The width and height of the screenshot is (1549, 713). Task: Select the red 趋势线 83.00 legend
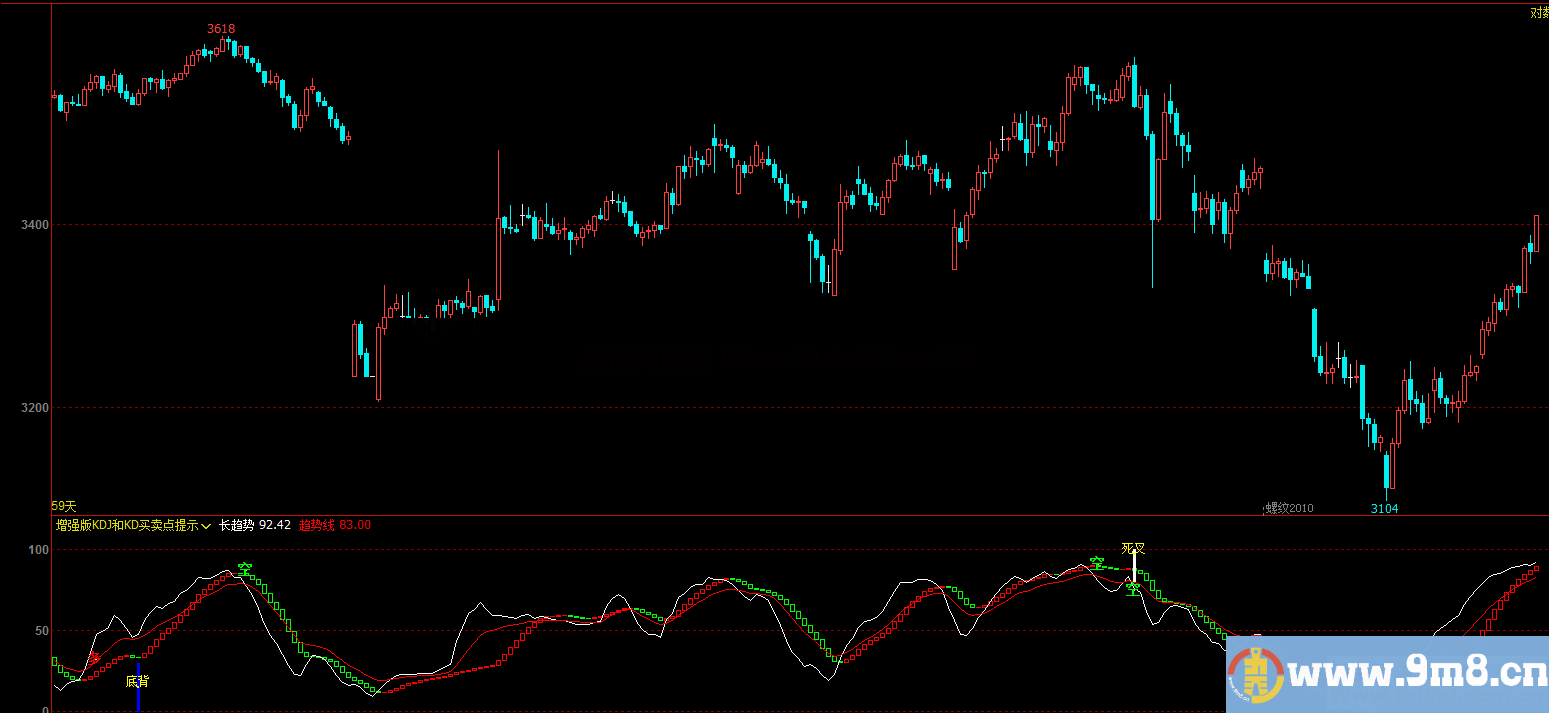(x=334, y=525)
